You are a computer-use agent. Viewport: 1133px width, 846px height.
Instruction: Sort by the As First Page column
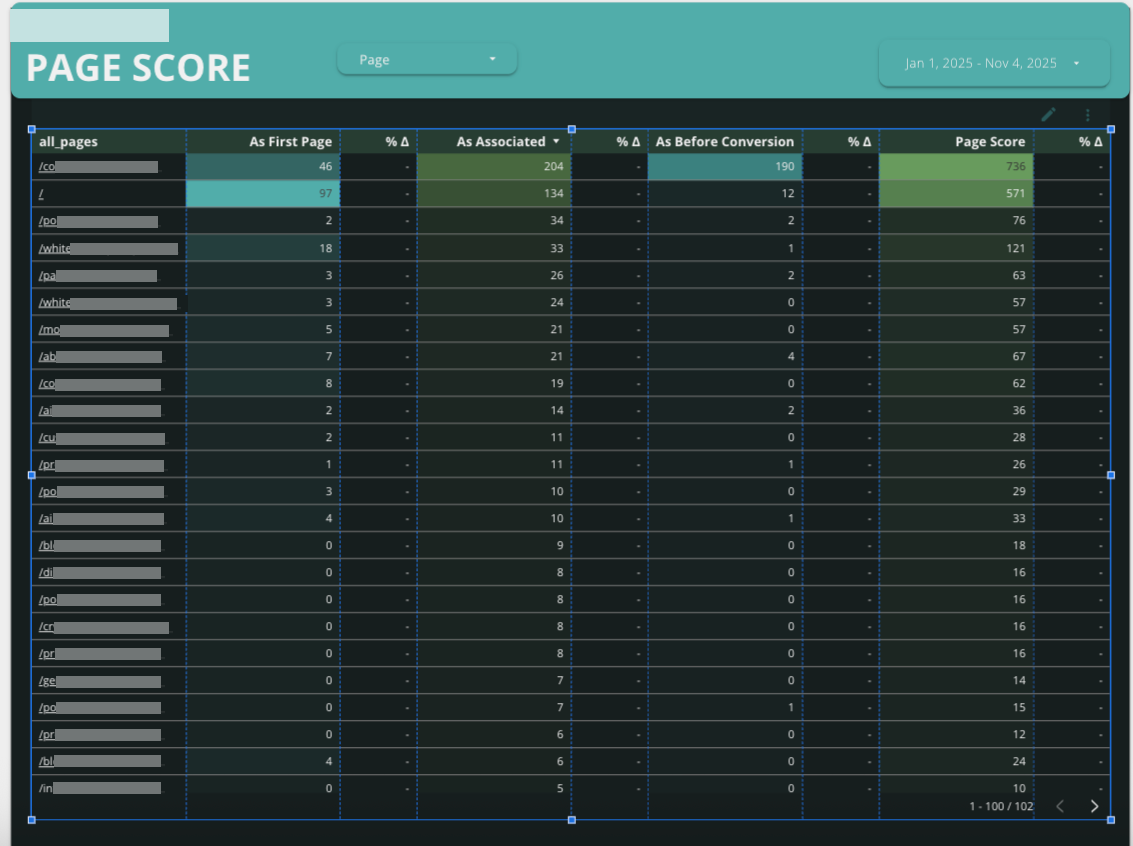290,141
